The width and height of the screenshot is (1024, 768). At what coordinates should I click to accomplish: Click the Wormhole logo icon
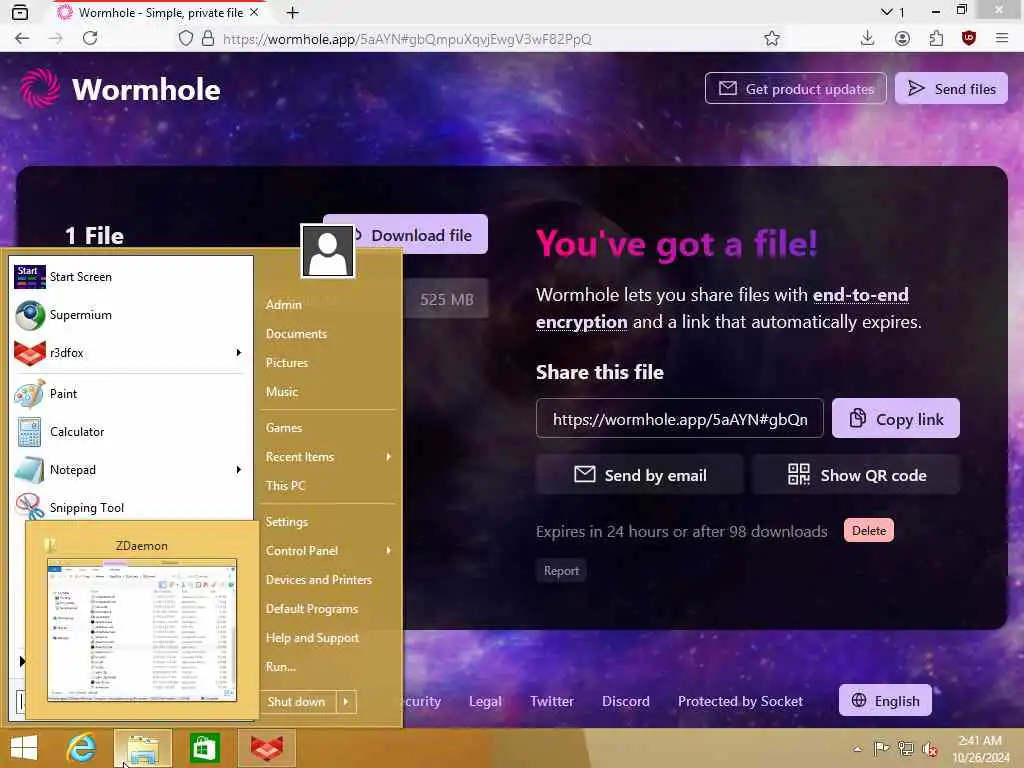click(40, 88)
